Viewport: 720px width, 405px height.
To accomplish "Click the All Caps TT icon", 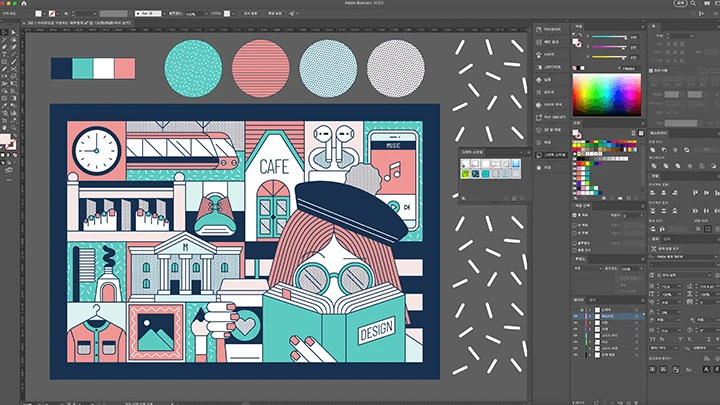I will pos(652,339).
